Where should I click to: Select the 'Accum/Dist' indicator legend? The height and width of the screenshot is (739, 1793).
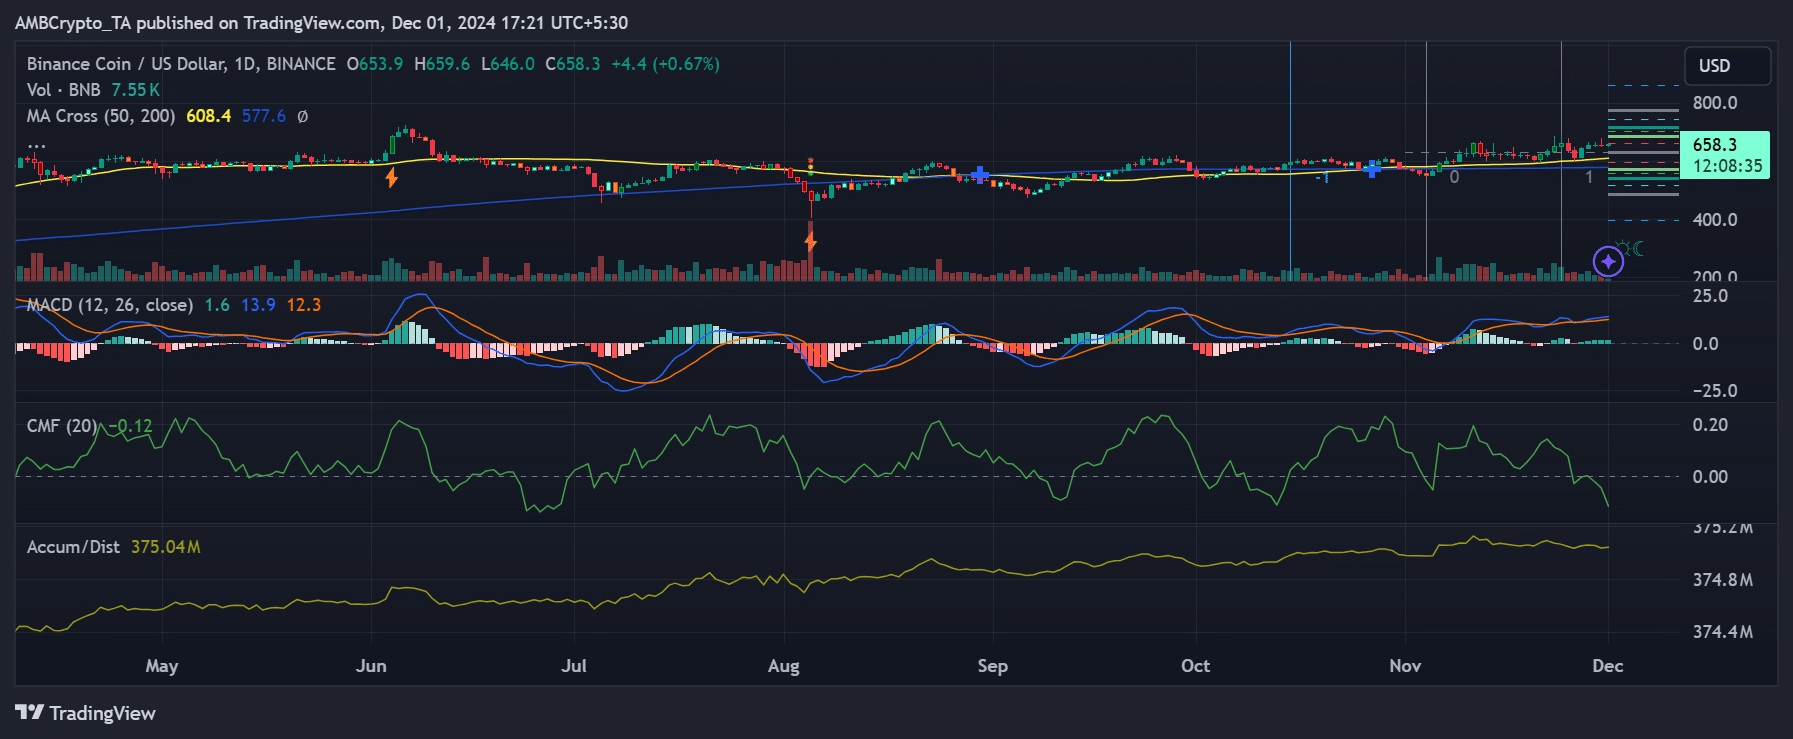pyautogui.click(x=73, y=547)
